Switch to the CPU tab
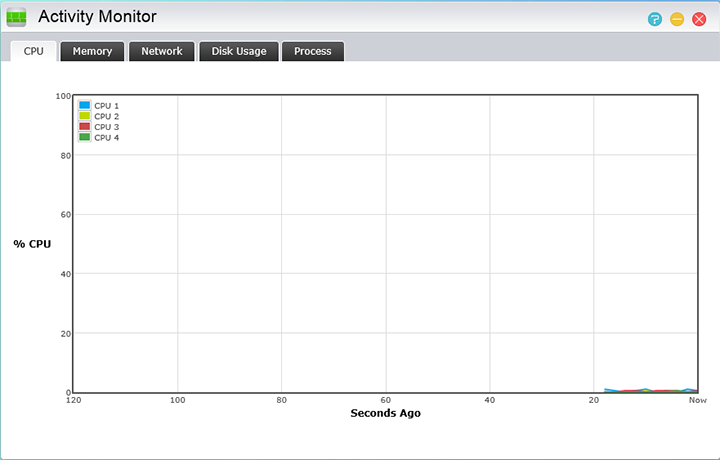The width and height of the screenshot is (720, 460). 34,51
